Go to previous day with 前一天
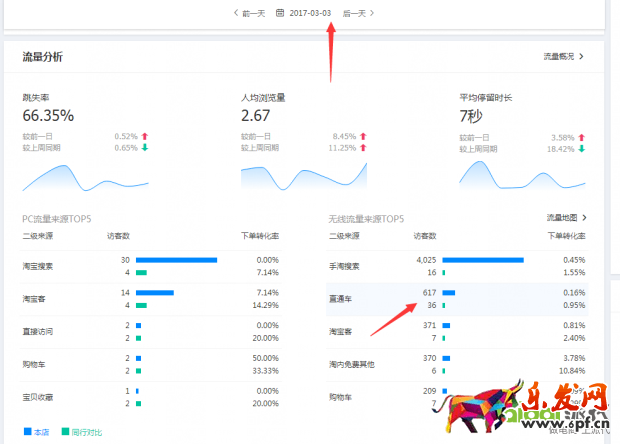 250,13
